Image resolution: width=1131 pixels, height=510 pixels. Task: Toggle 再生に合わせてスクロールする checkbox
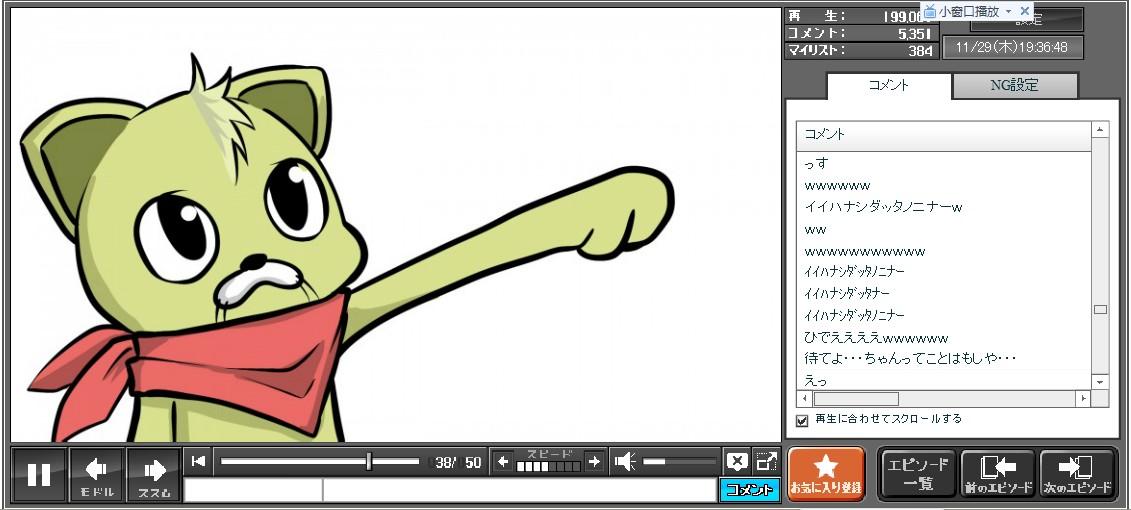point(802,420)
